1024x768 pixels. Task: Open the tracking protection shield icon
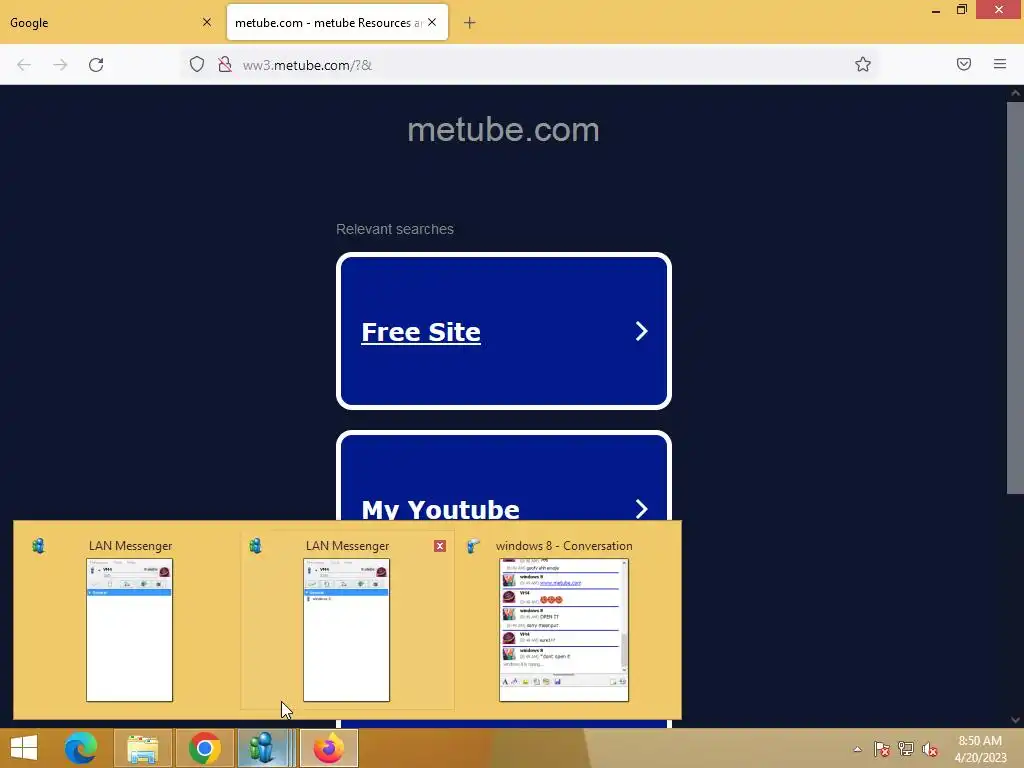[x=197, y=64]
